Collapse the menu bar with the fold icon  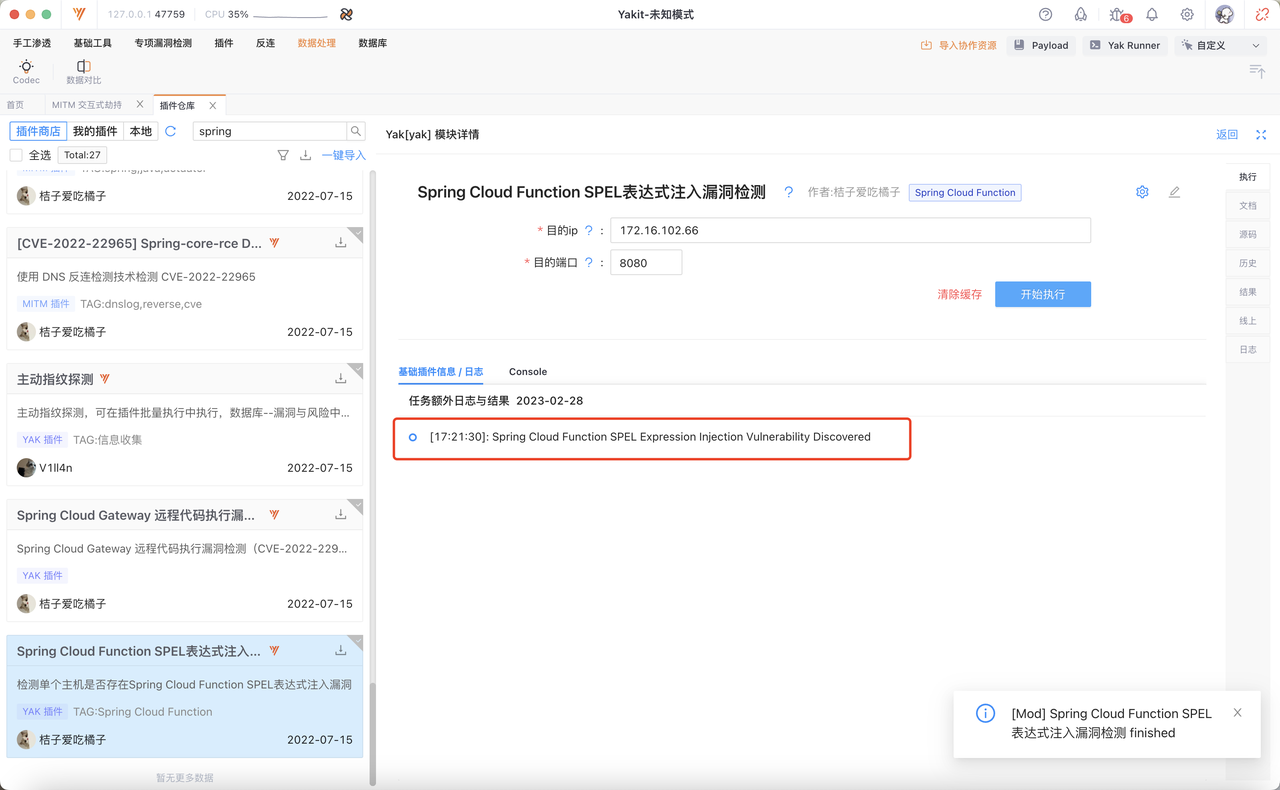[1257, 71]
